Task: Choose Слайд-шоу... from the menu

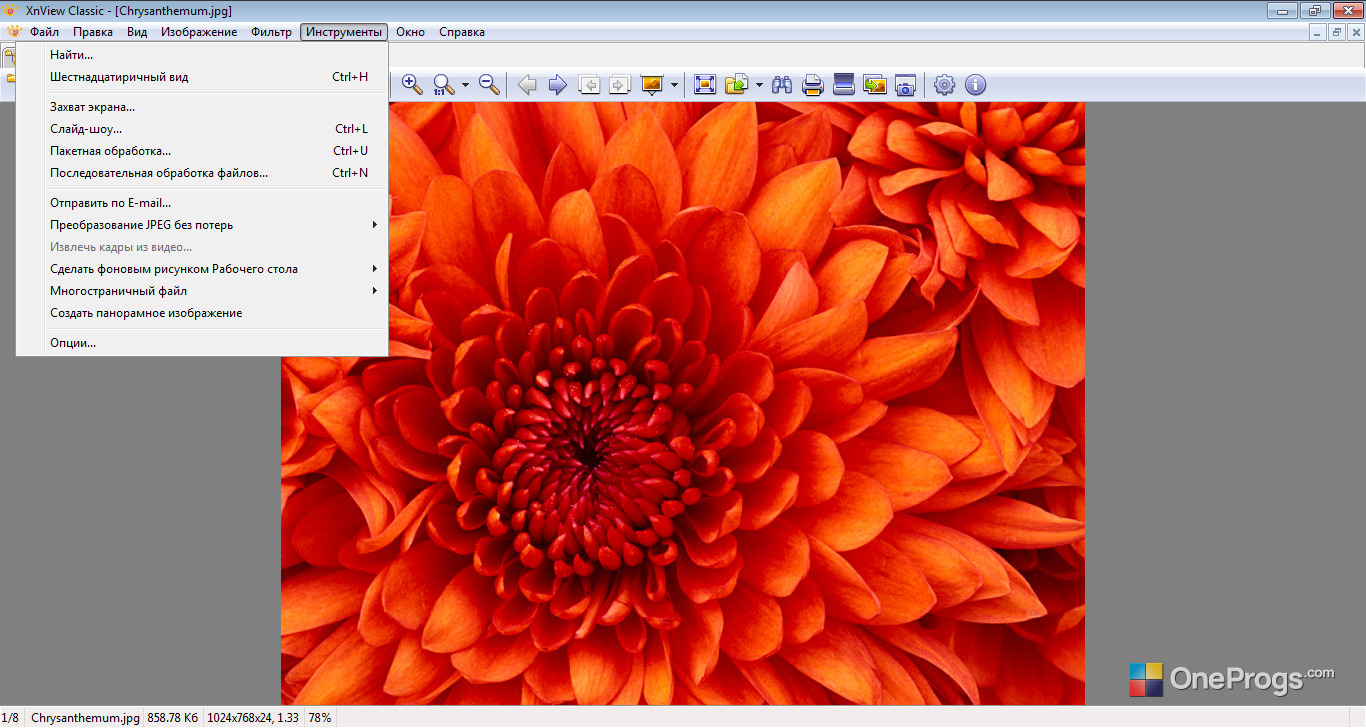Action: (202, 129)
